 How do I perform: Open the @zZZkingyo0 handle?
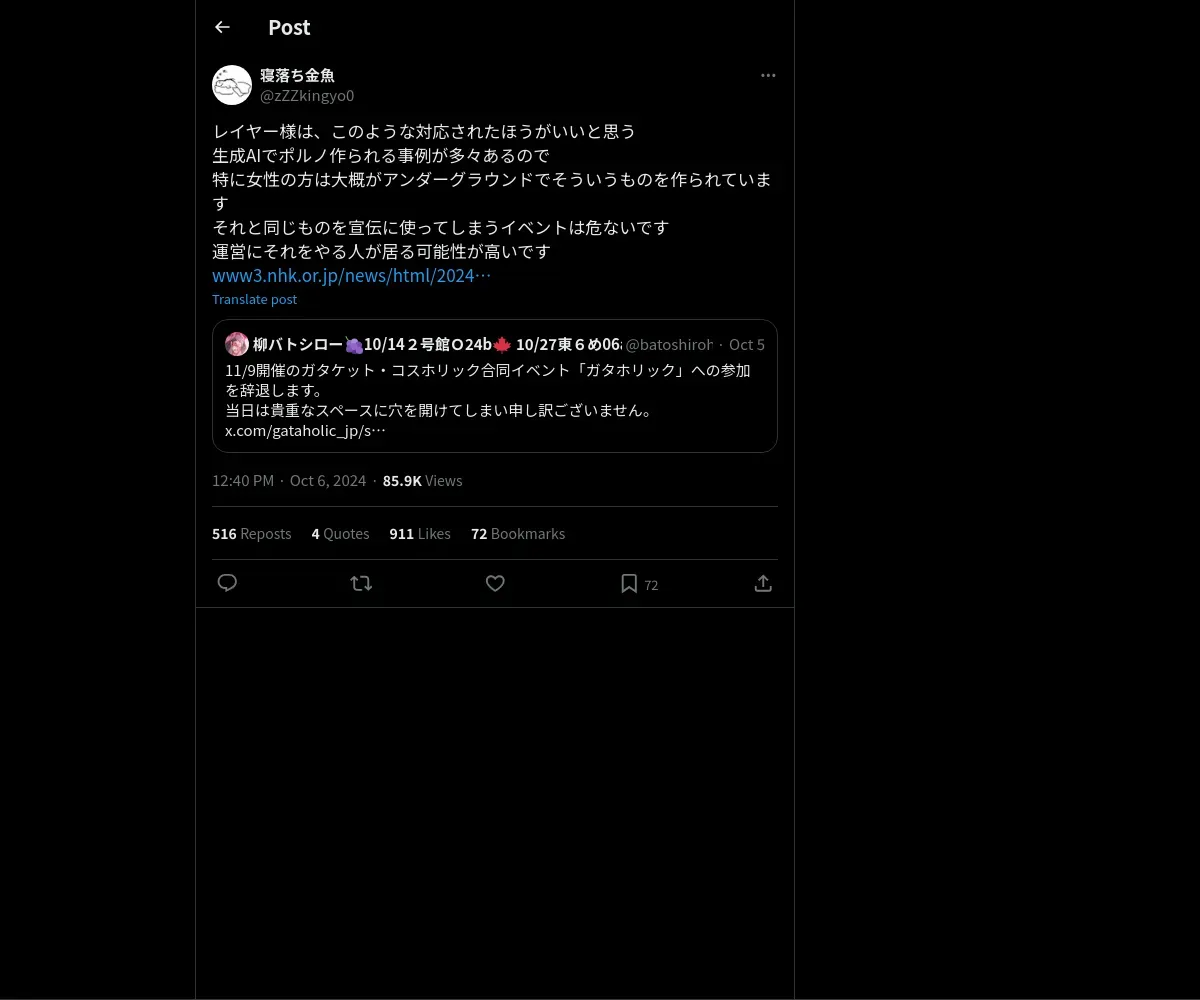(307, 96)
